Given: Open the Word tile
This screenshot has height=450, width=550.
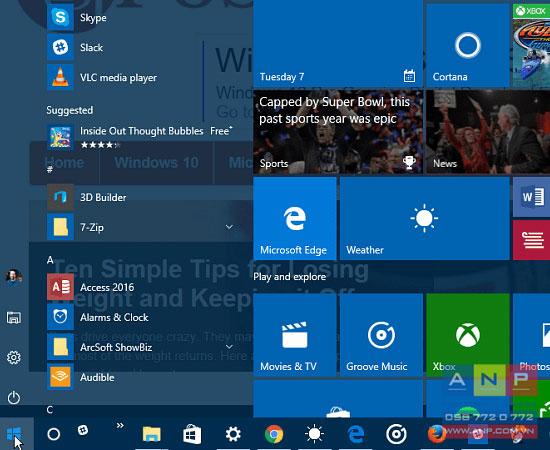Looking at the screenshot, I should [531, 197].
